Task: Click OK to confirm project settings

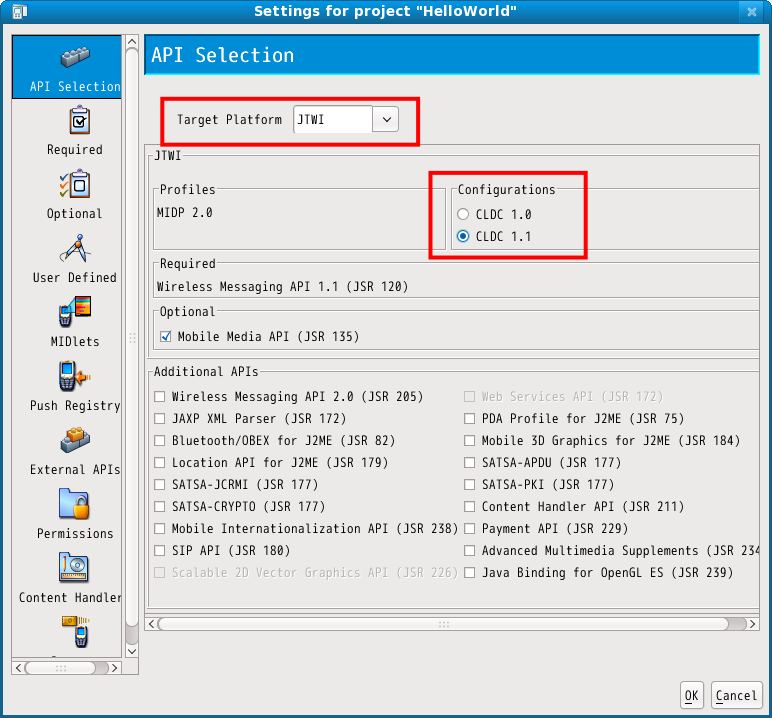Action: [x=692, y=695]
